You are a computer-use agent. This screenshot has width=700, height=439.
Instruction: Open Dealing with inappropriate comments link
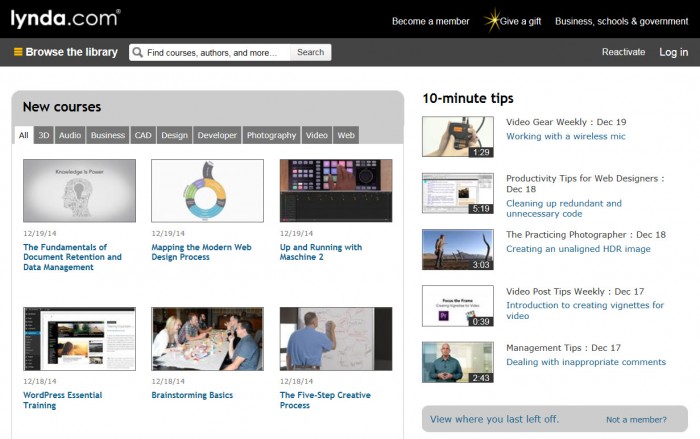(x=586, y=362)
